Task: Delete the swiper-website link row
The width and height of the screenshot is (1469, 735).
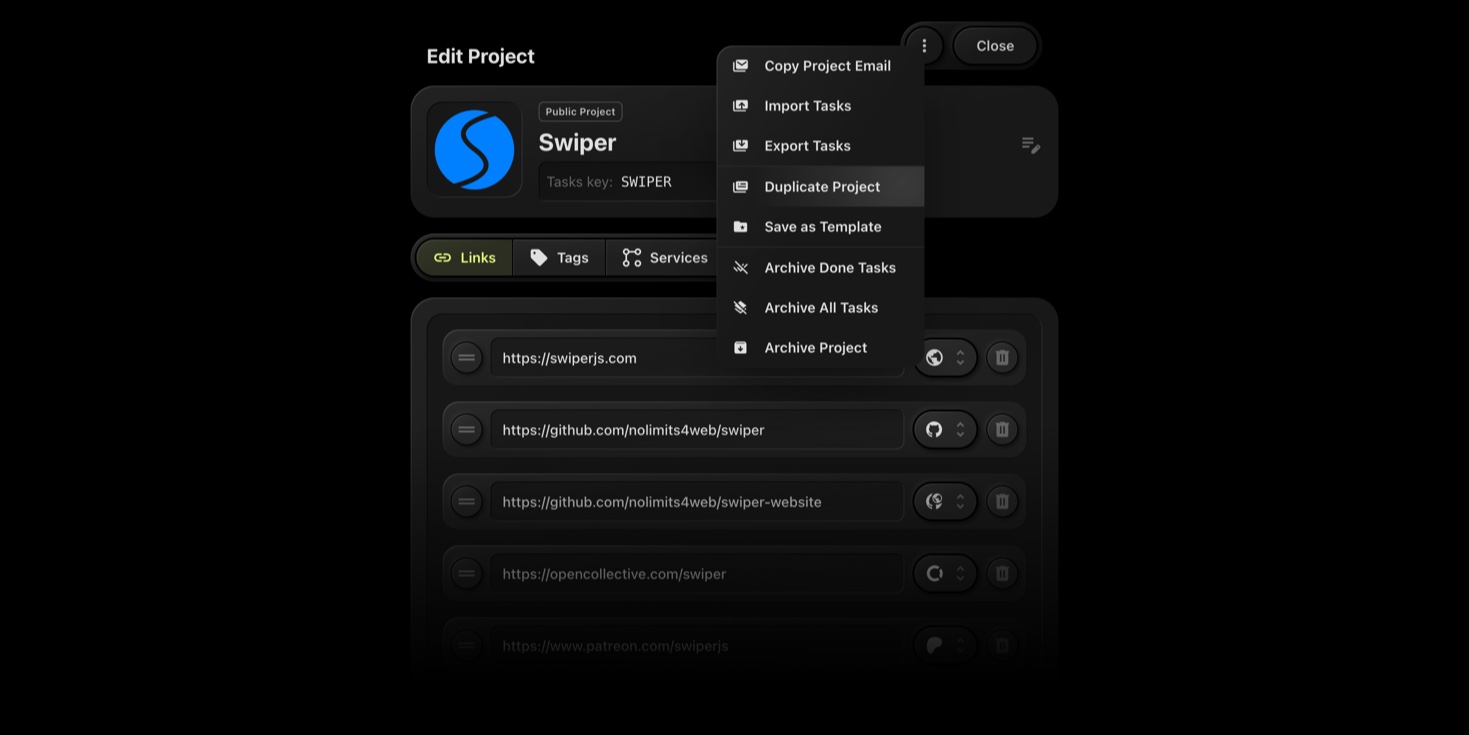Action: (x=1002, y=502)
